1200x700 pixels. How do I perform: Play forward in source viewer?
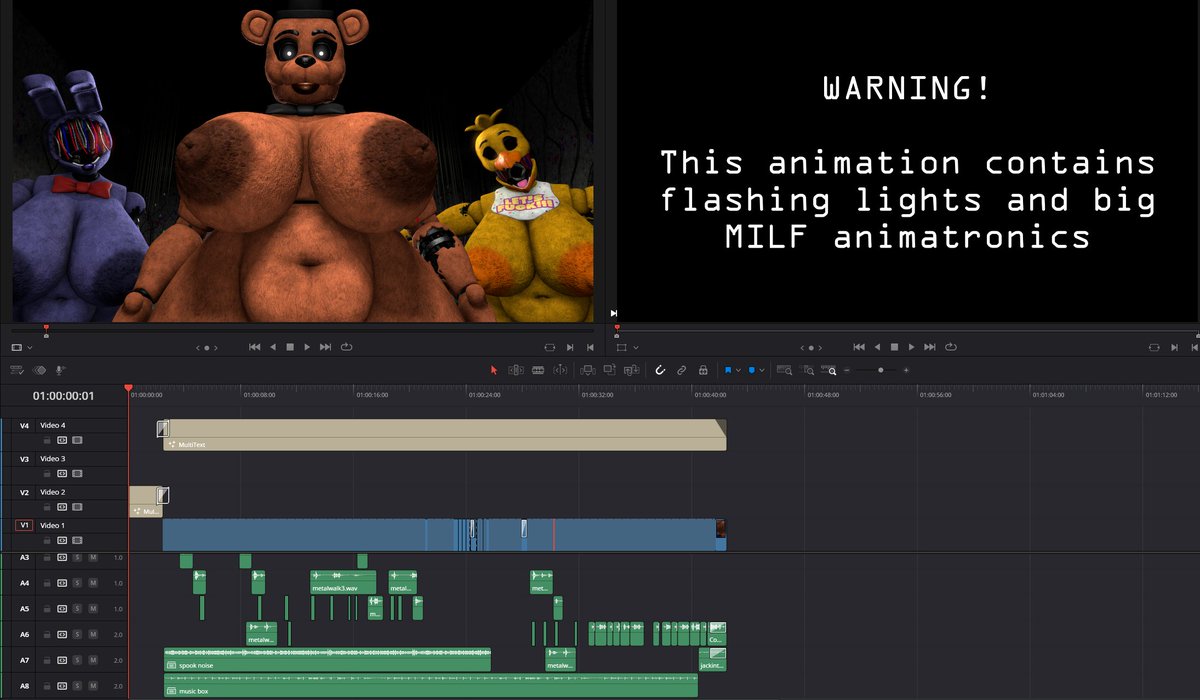tap(306, 347)
